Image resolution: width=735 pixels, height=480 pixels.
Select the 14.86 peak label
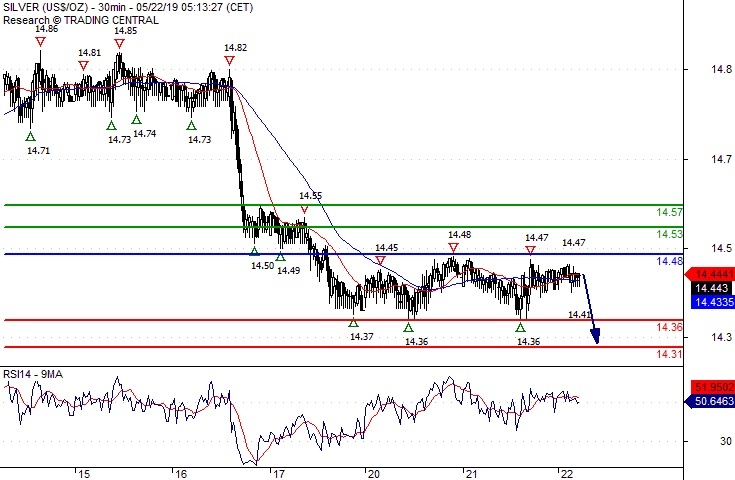[46, 29]
